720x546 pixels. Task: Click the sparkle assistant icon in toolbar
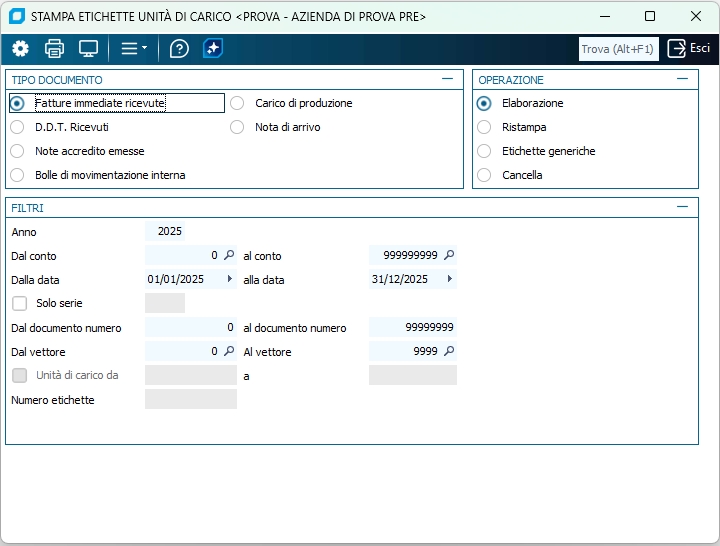coord(212,49)
